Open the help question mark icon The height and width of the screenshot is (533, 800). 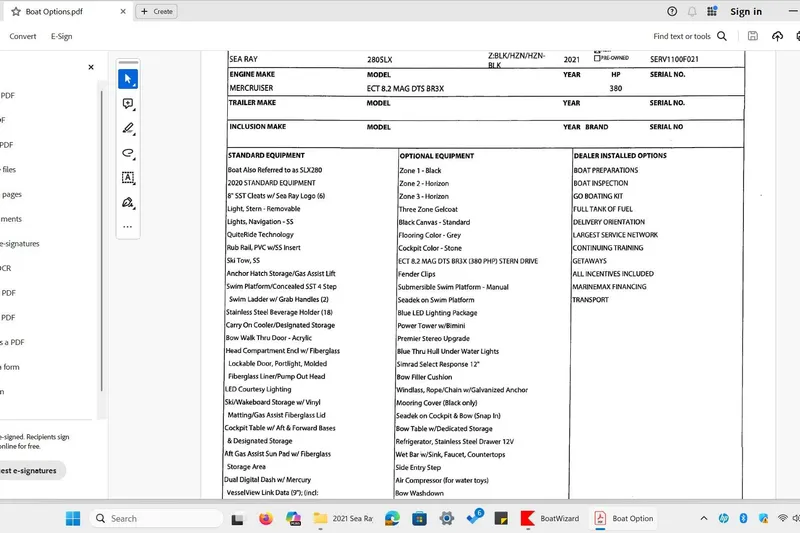point(671,11)
